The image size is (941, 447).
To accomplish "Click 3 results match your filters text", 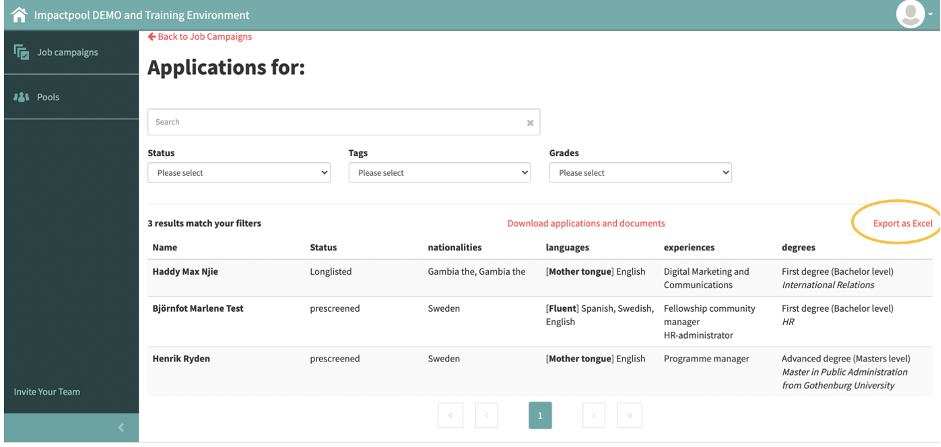I will (205, 223).
